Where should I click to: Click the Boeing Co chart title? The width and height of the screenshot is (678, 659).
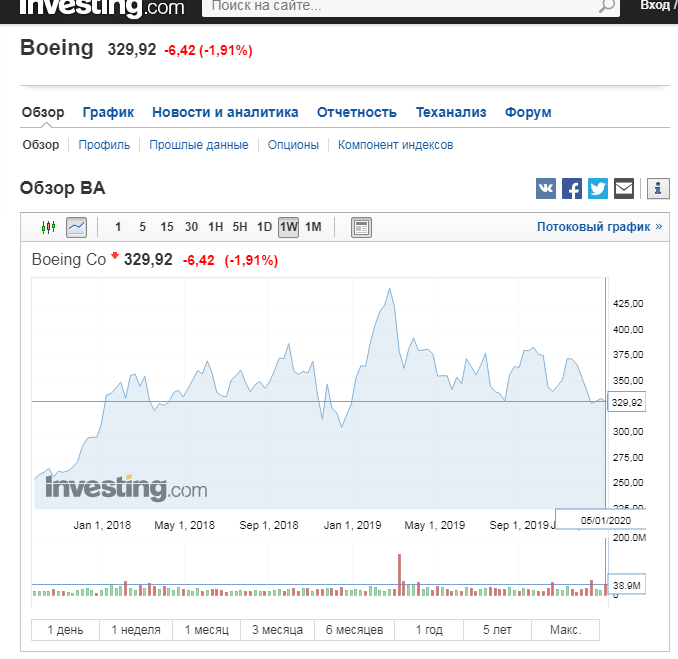click(x=69, y=259)
